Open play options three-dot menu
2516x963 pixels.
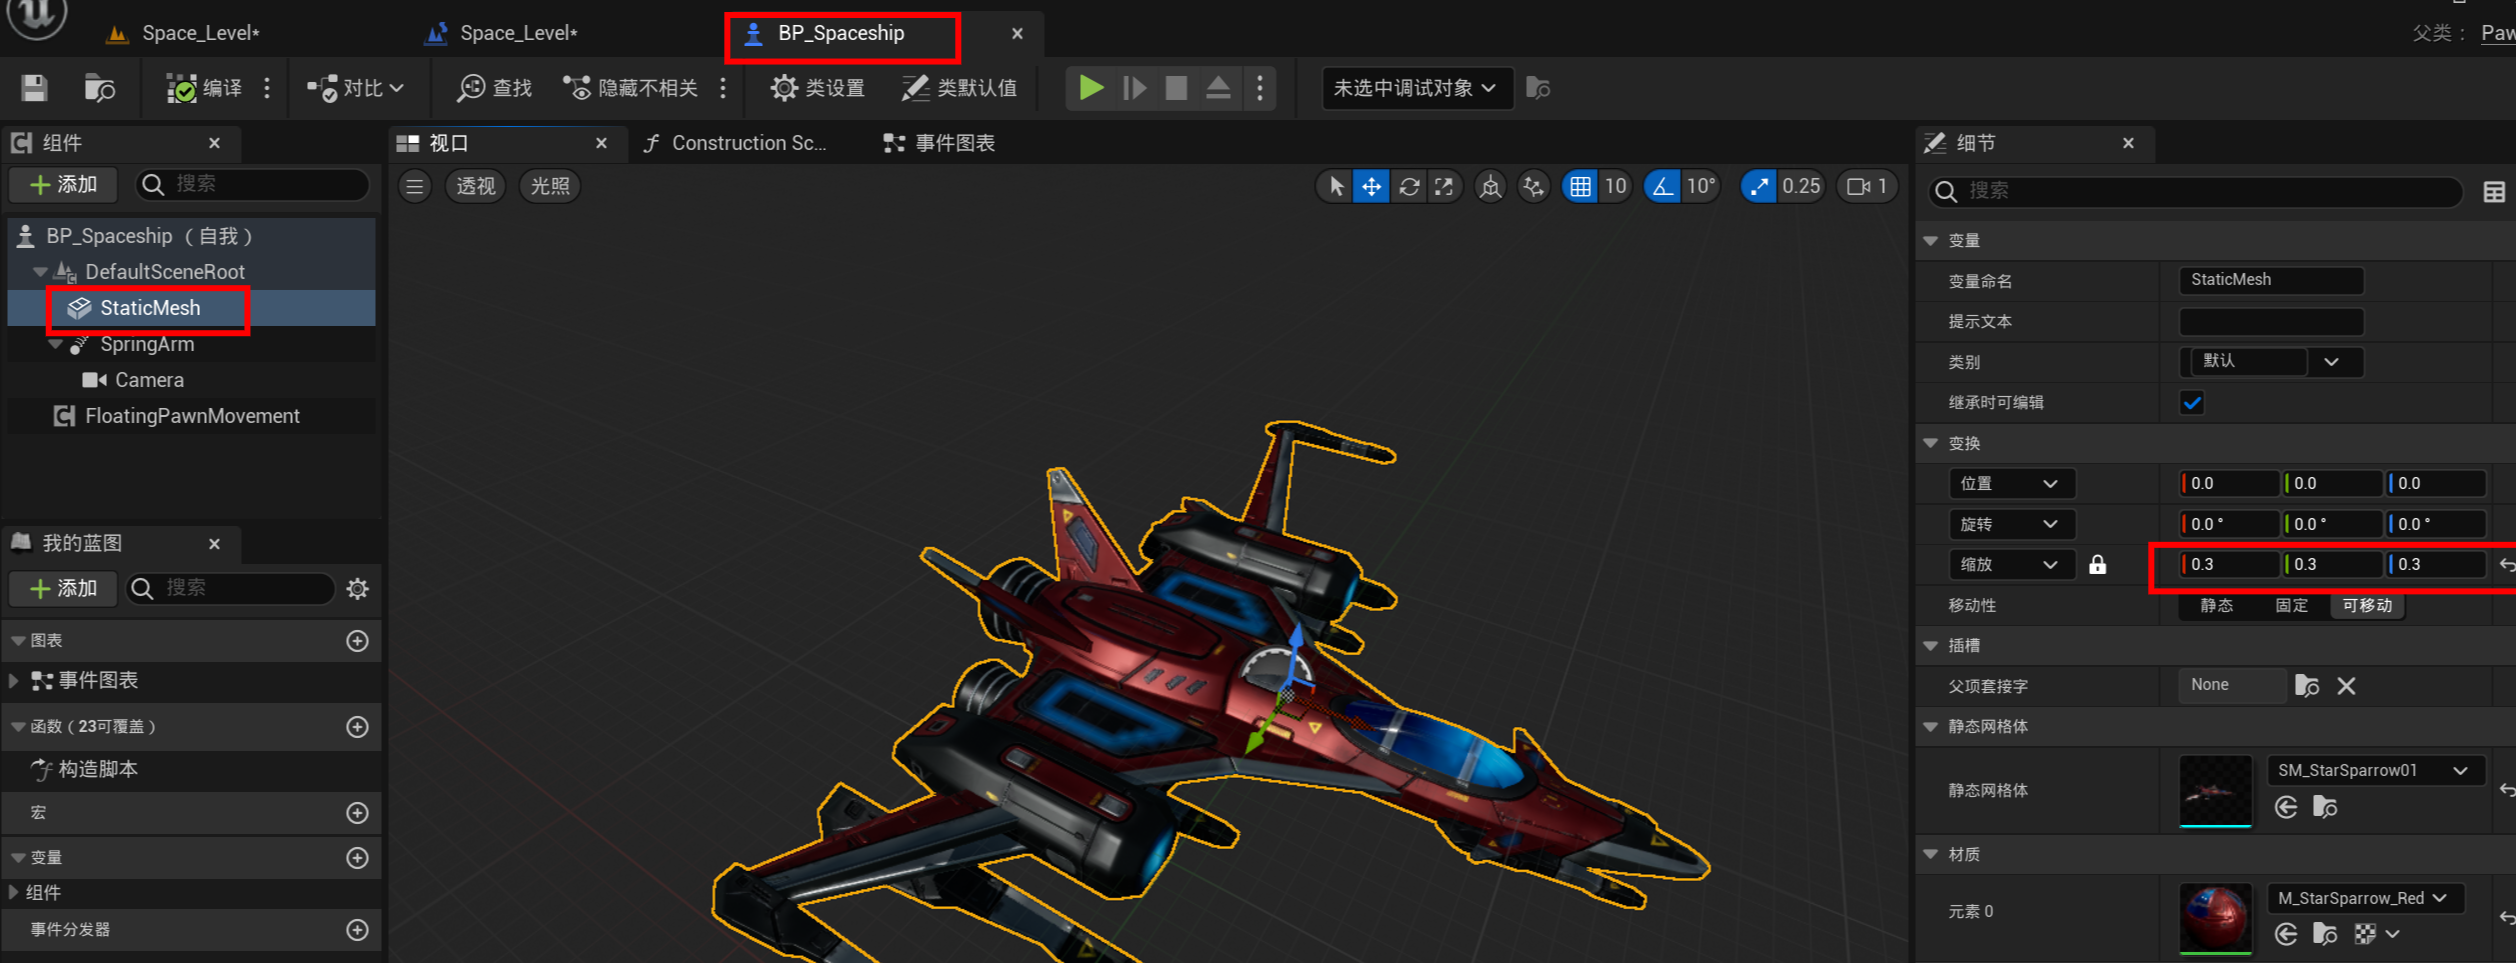(1260, 88)
